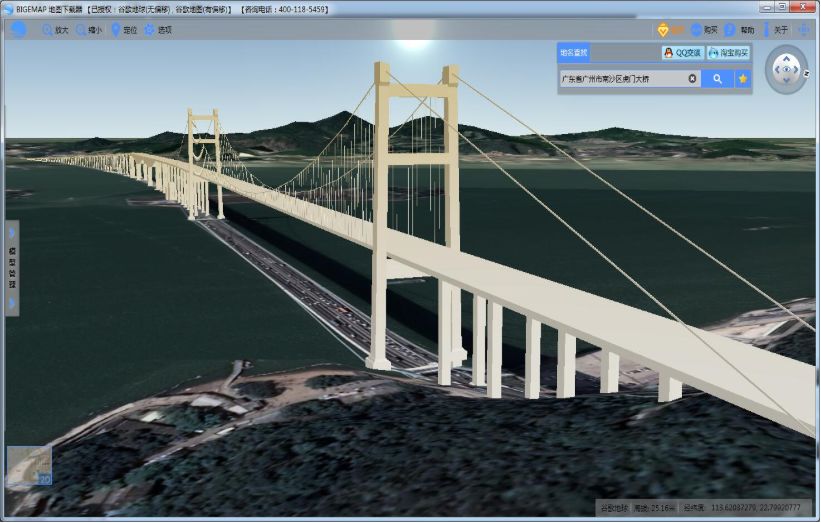
Task: Click the eye center of navigation compass
Action: pyautogui.click(x=786, y=70)
